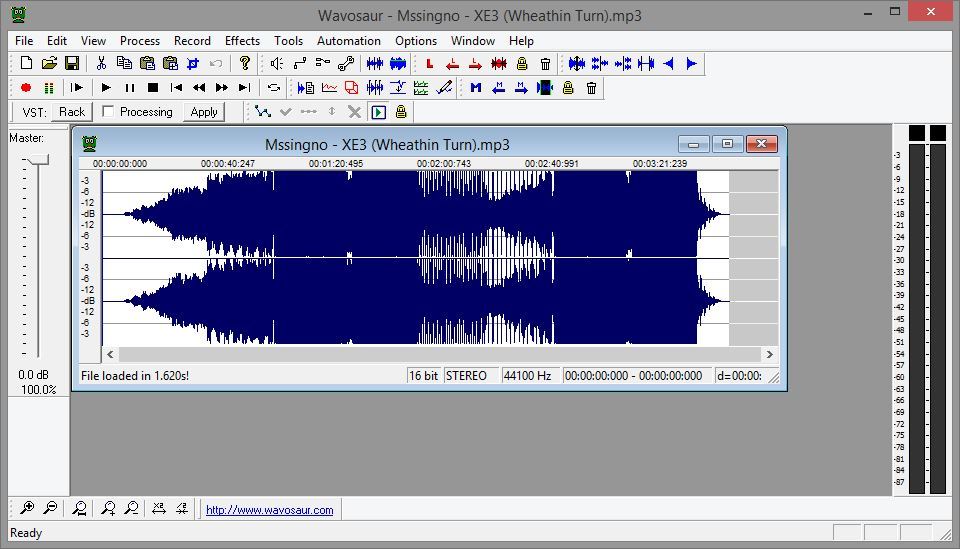Viewport: 960px width, 549px height.
Task: Toggle the loop points lock icon
Action: click(x=522, y=63)
